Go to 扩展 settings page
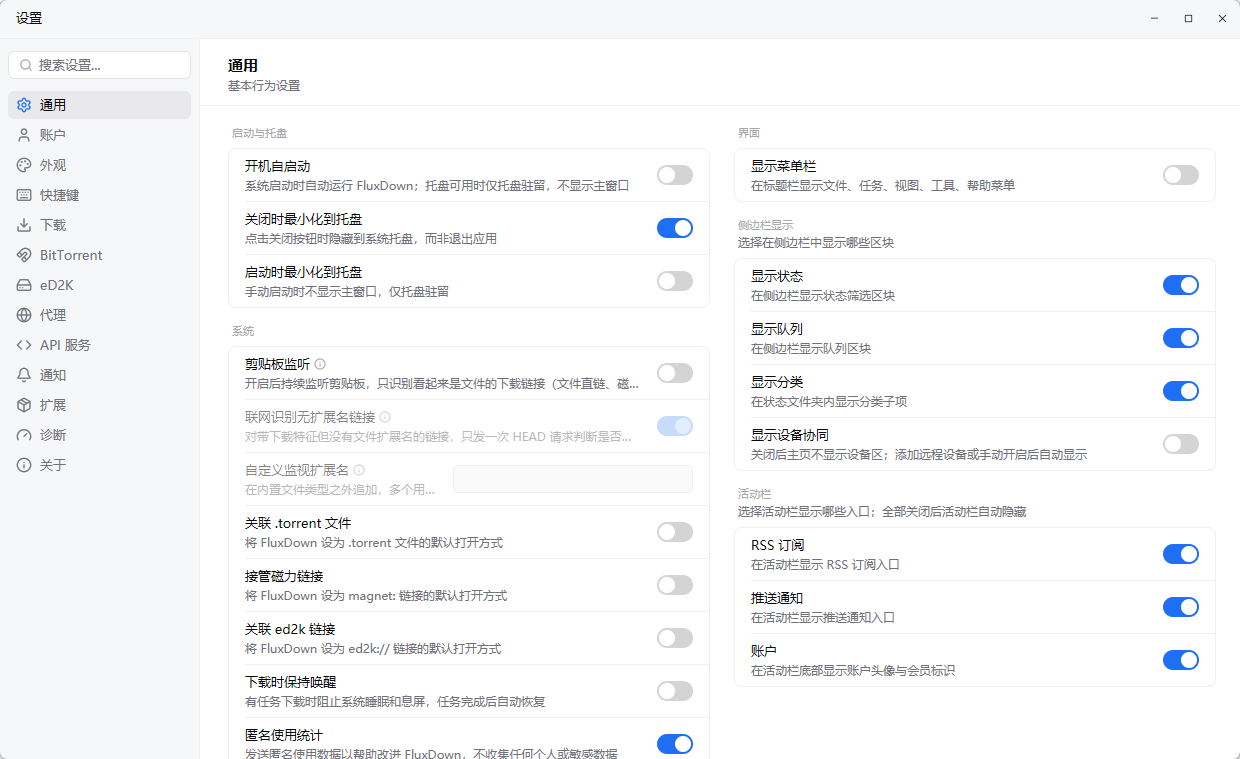Image resolution: width=1240 pixels, height=759 pixels. [x=99, y=405]
